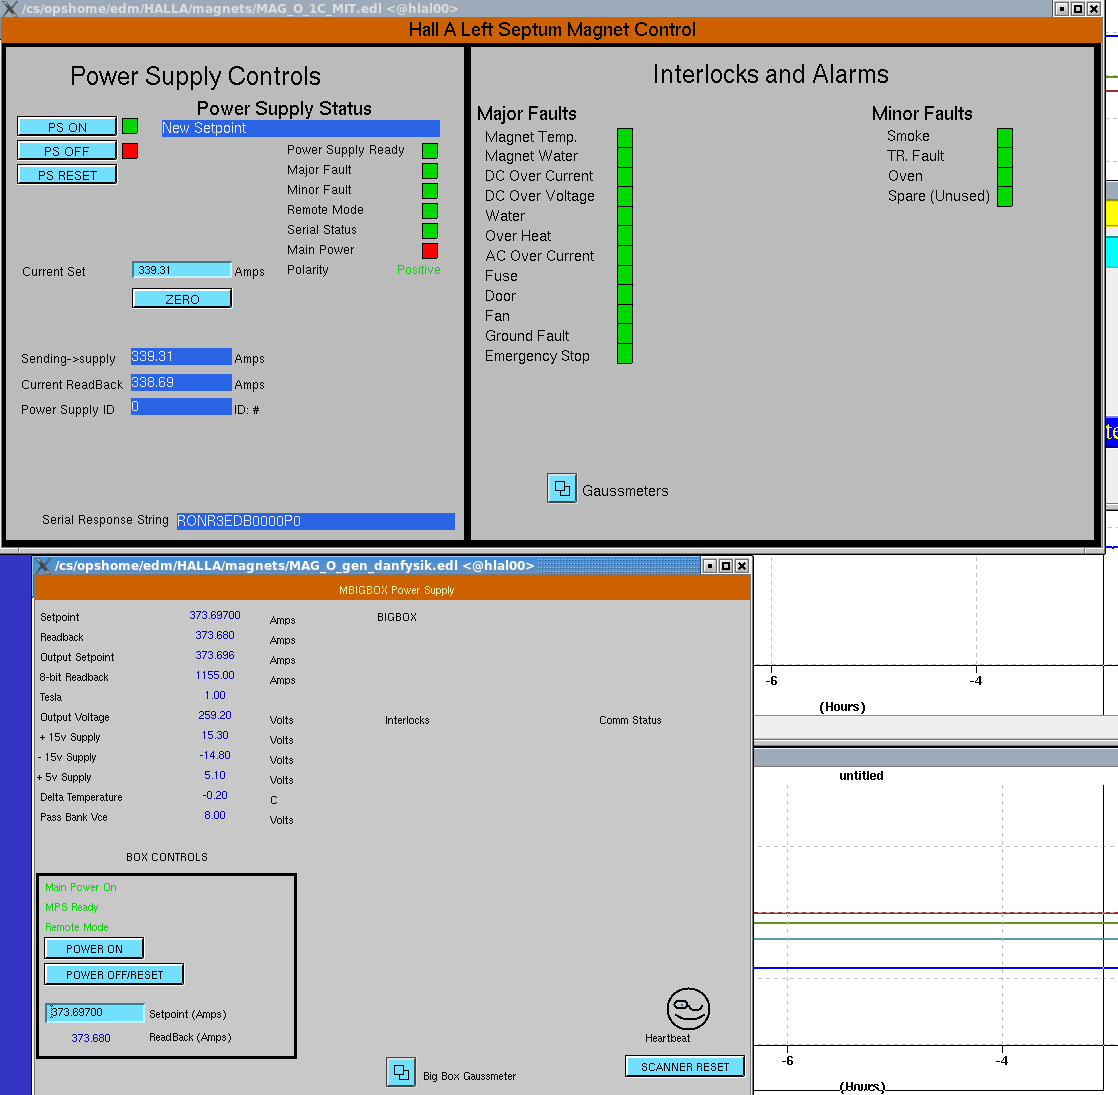Click the Major Fault status indicator light
This screenshot has height=1095, width=1118.
(x=430, y=170)
